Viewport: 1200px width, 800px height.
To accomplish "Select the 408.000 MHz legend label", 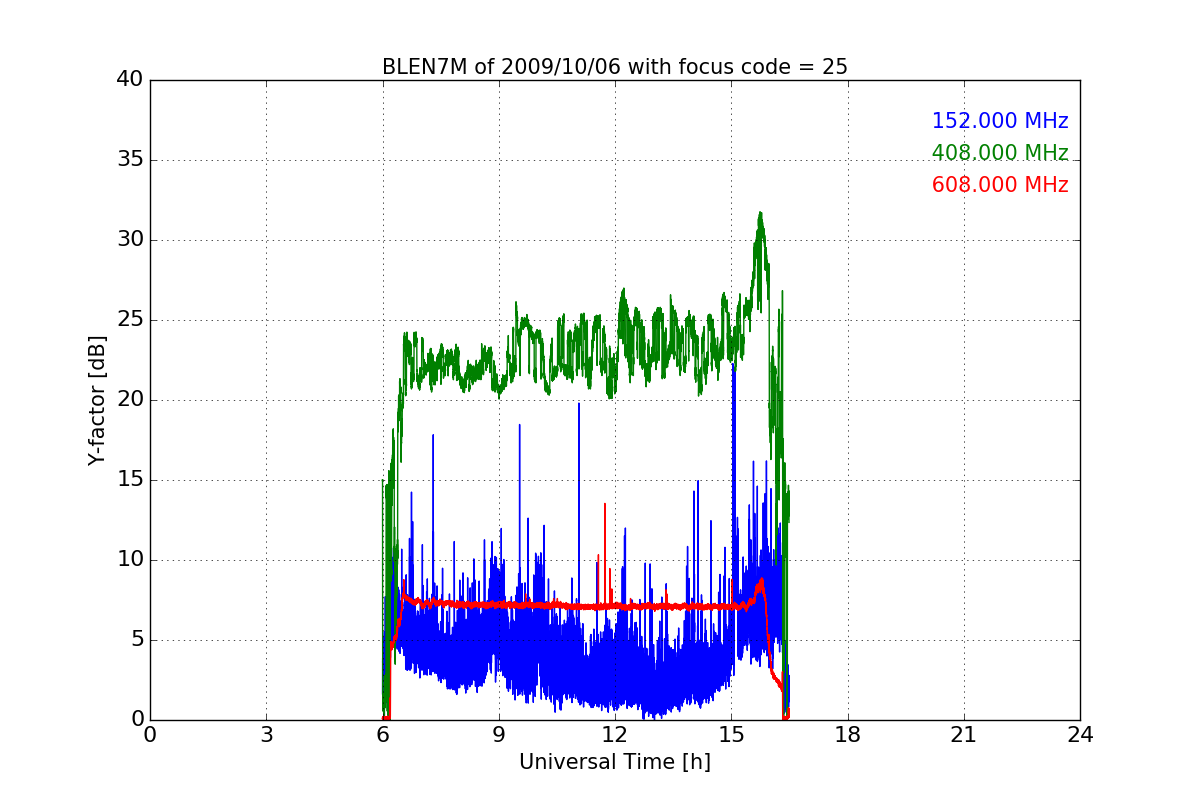I will (1000, 153).
